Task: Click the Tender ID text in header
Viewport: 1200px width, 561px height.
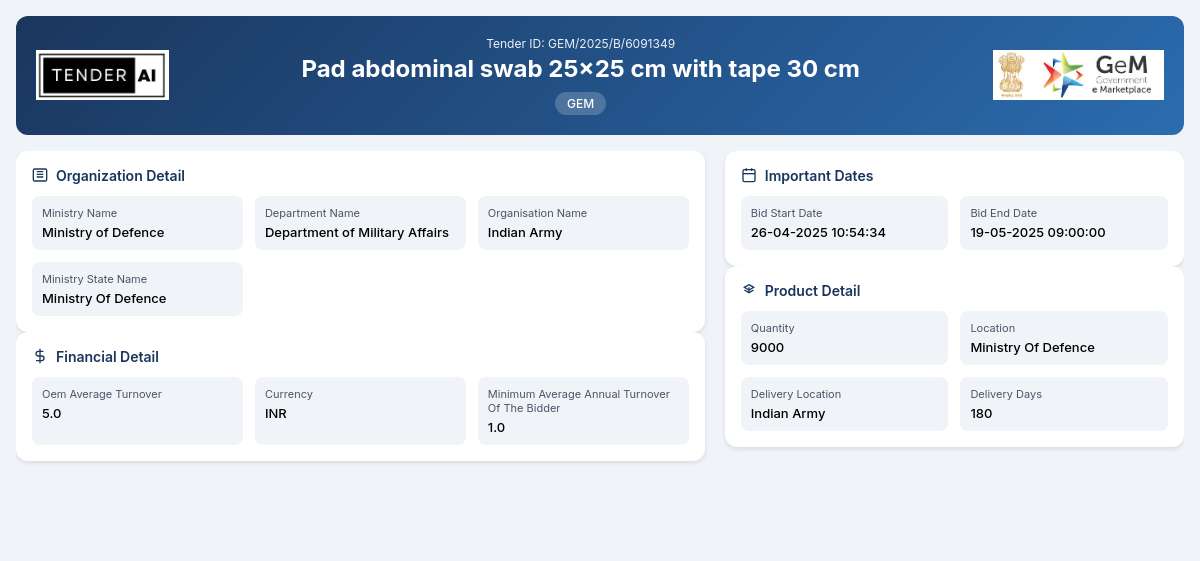Action: click(x=580, y=43)
